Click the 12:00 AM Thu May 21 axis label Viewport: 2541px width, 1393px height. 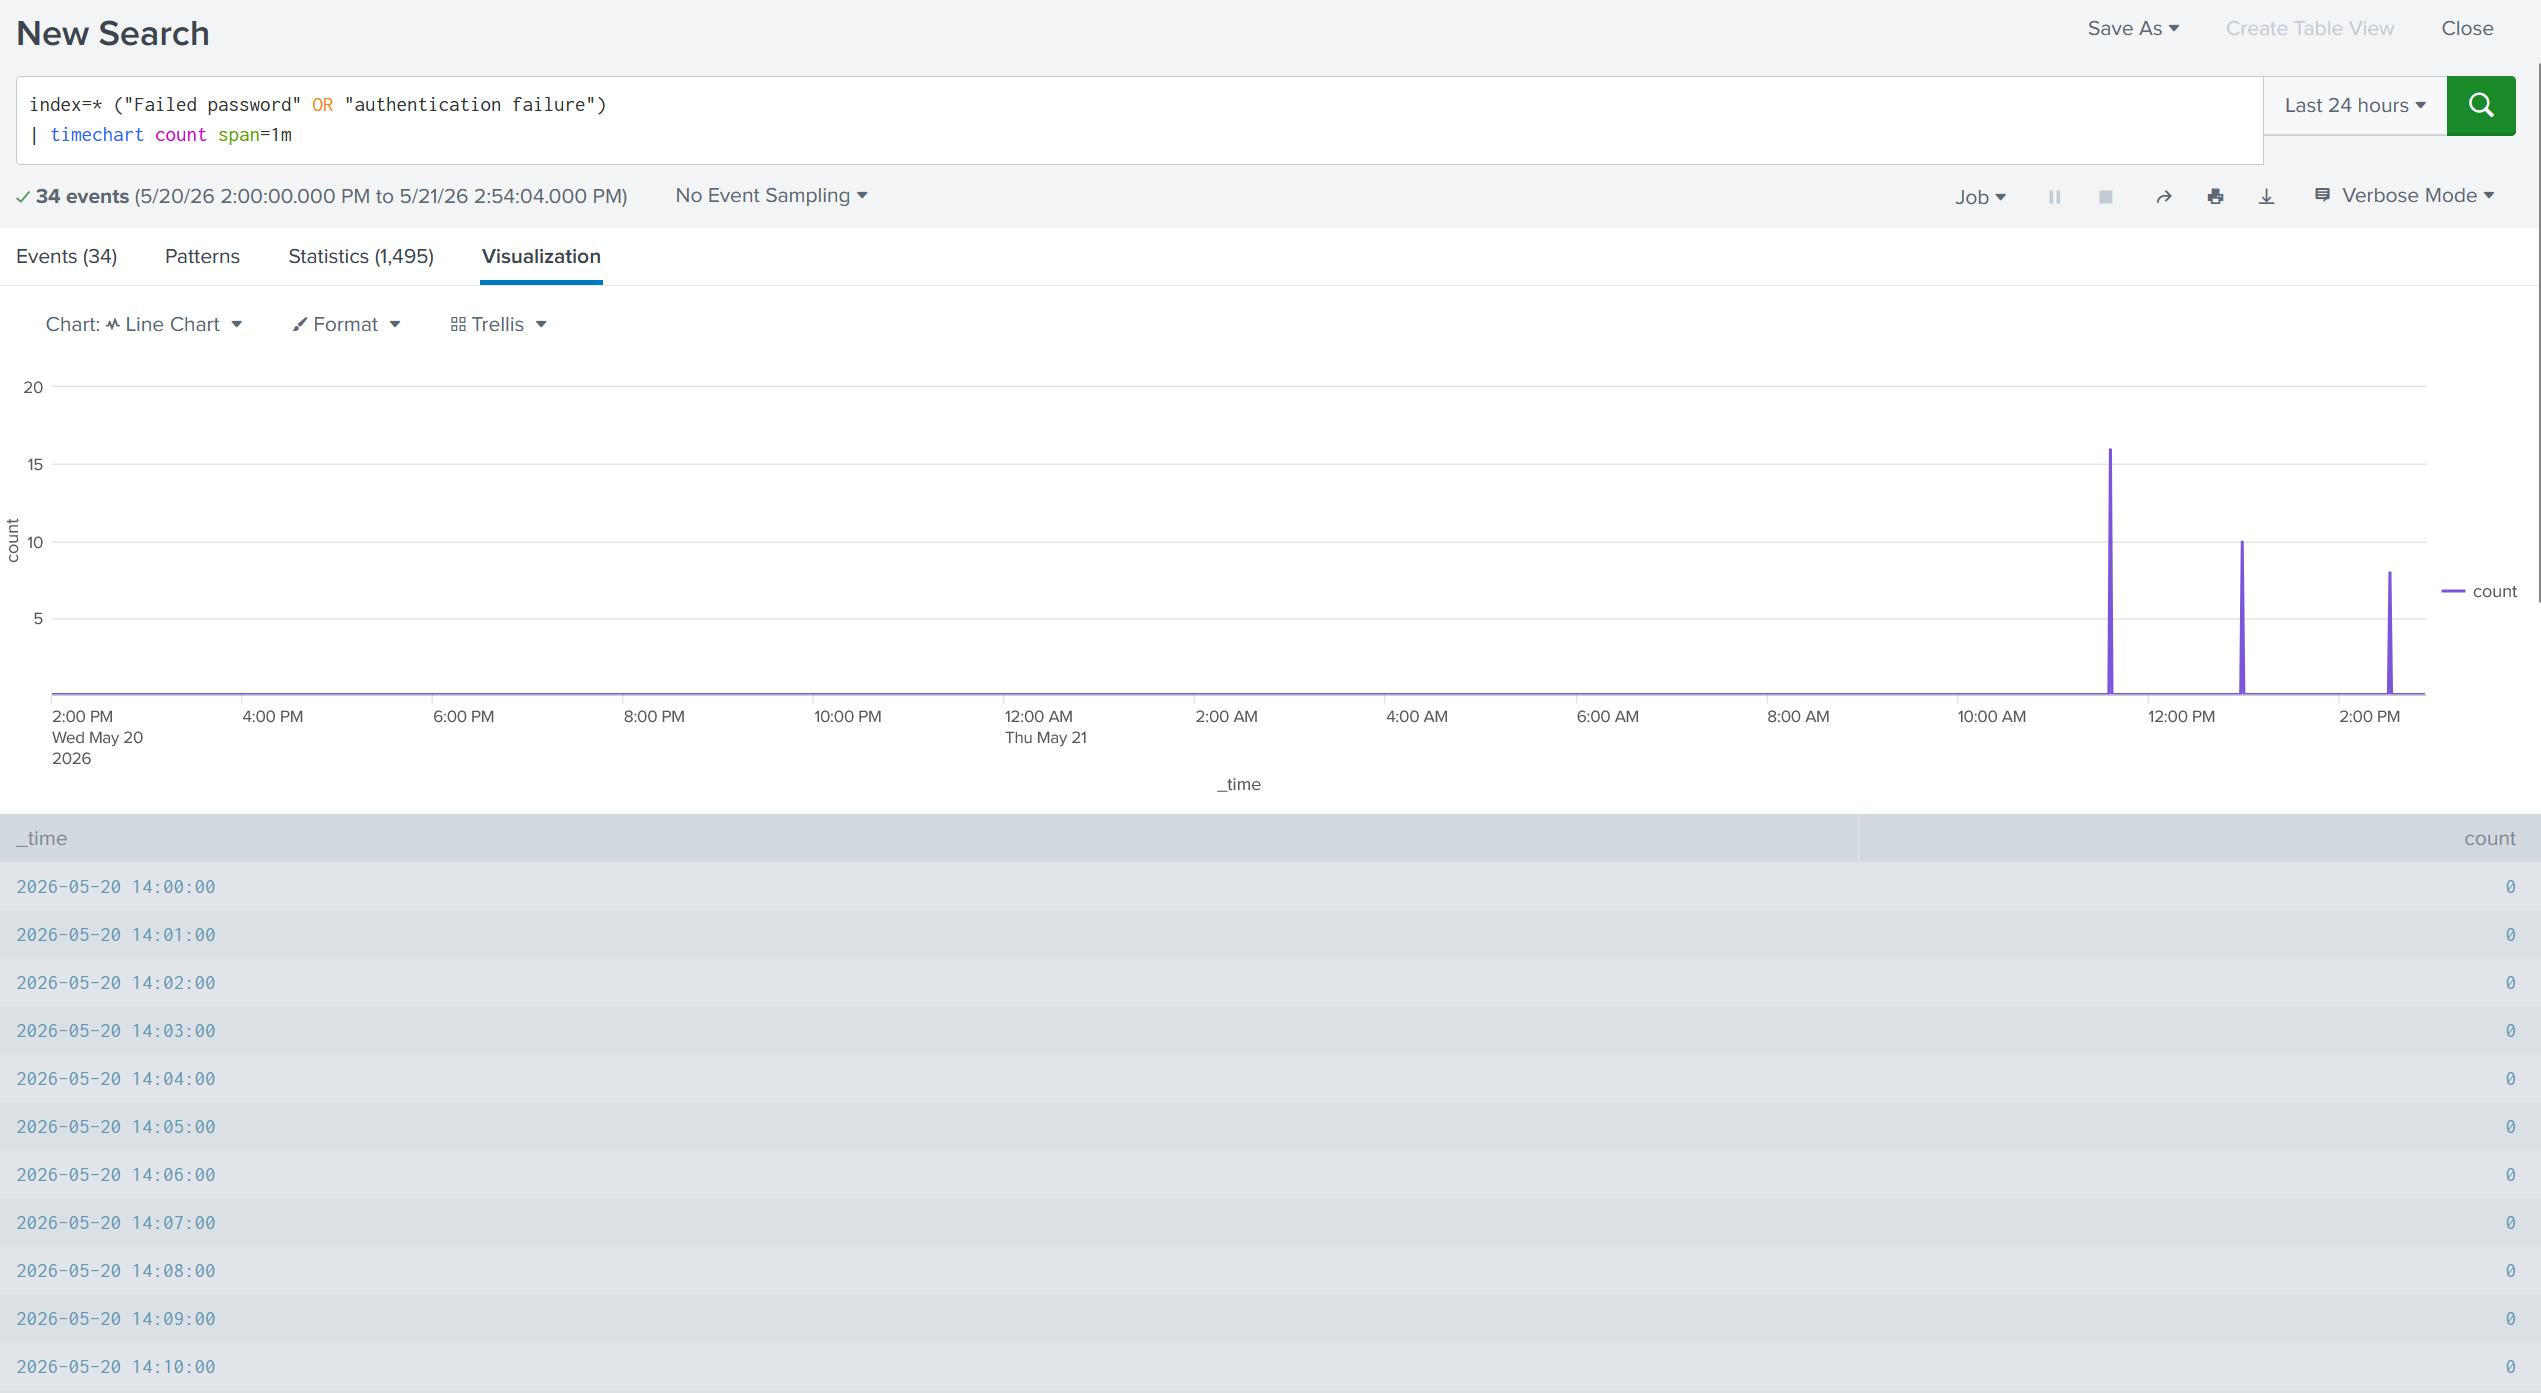(x=1045, y=727)
